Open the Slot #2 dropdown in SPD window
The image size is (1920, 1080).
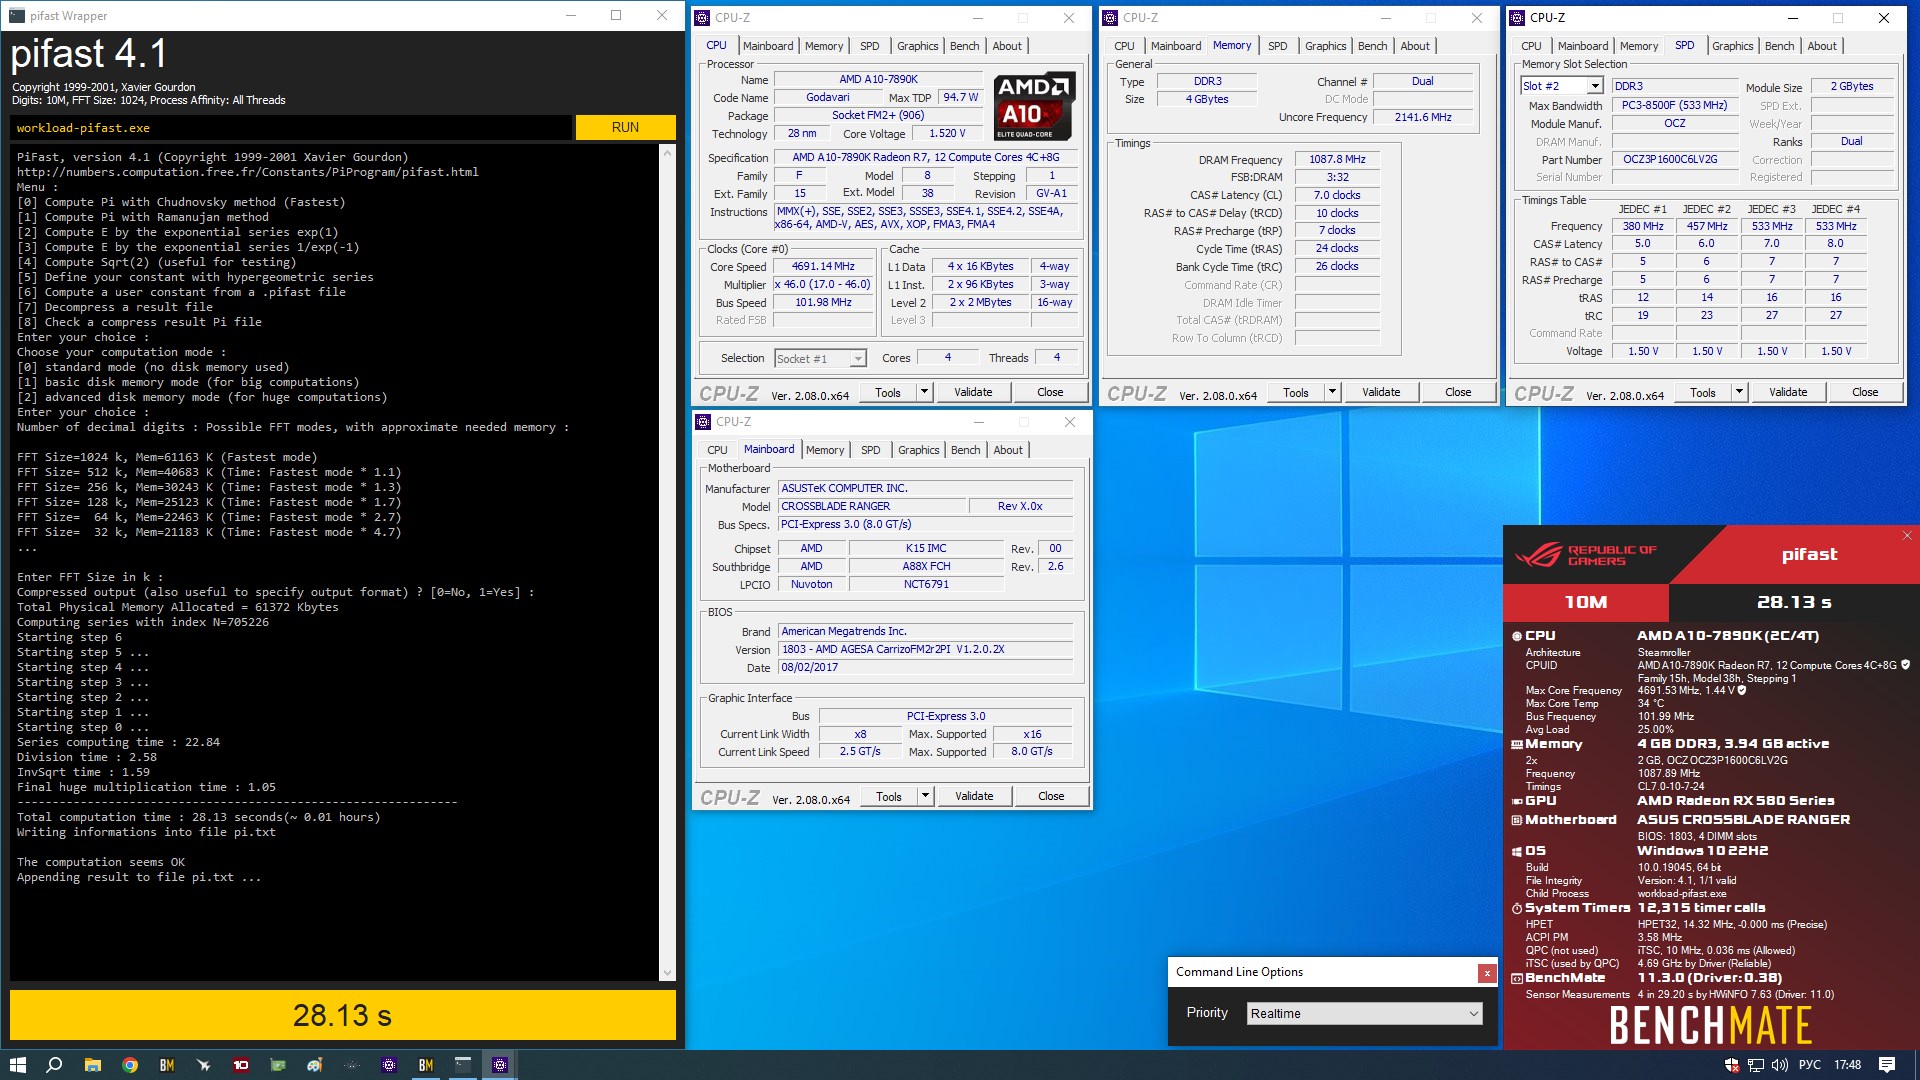point(1561,86)
